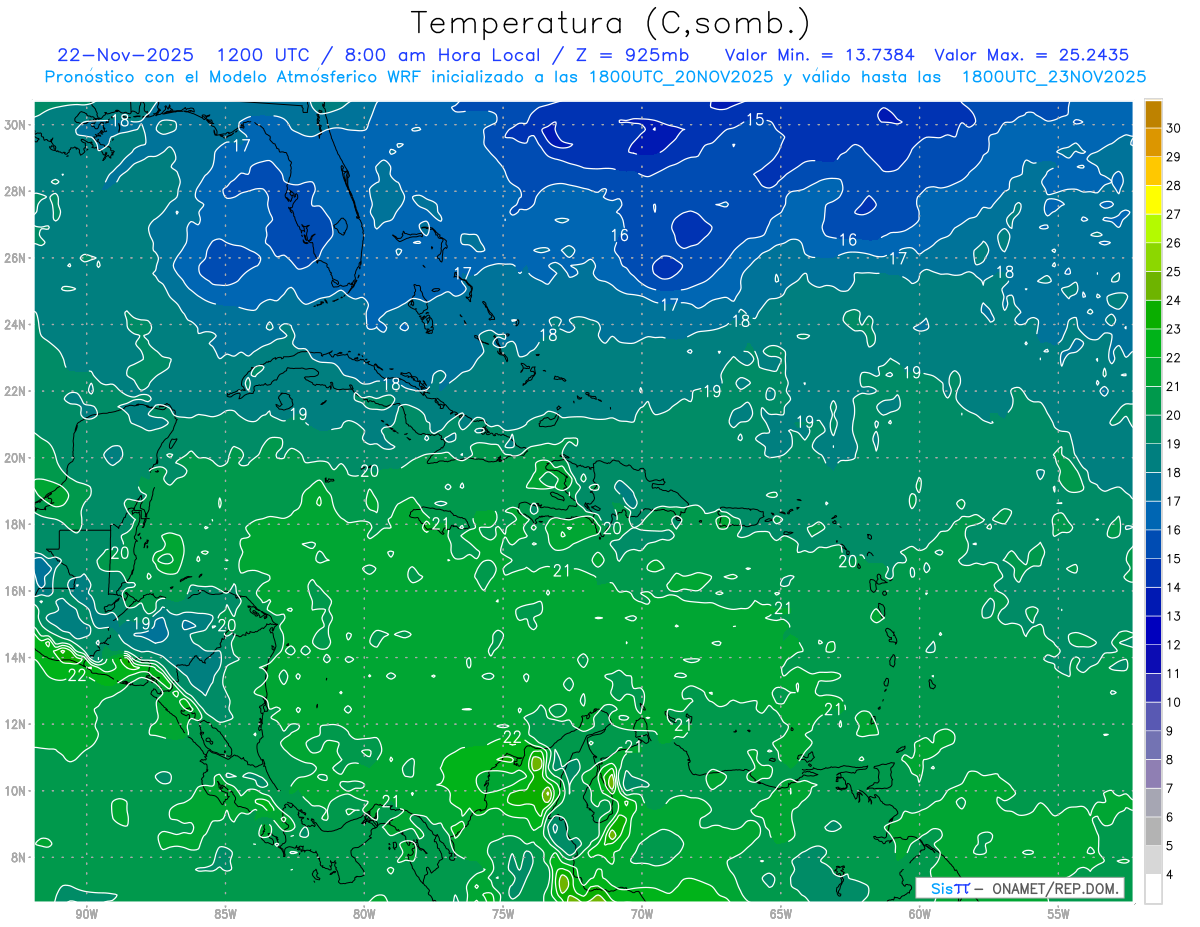Image resolution: width=1200 pixels, height=927 pixels.
Task: Click the color legend label '30'
Action: click(1174, 128)
